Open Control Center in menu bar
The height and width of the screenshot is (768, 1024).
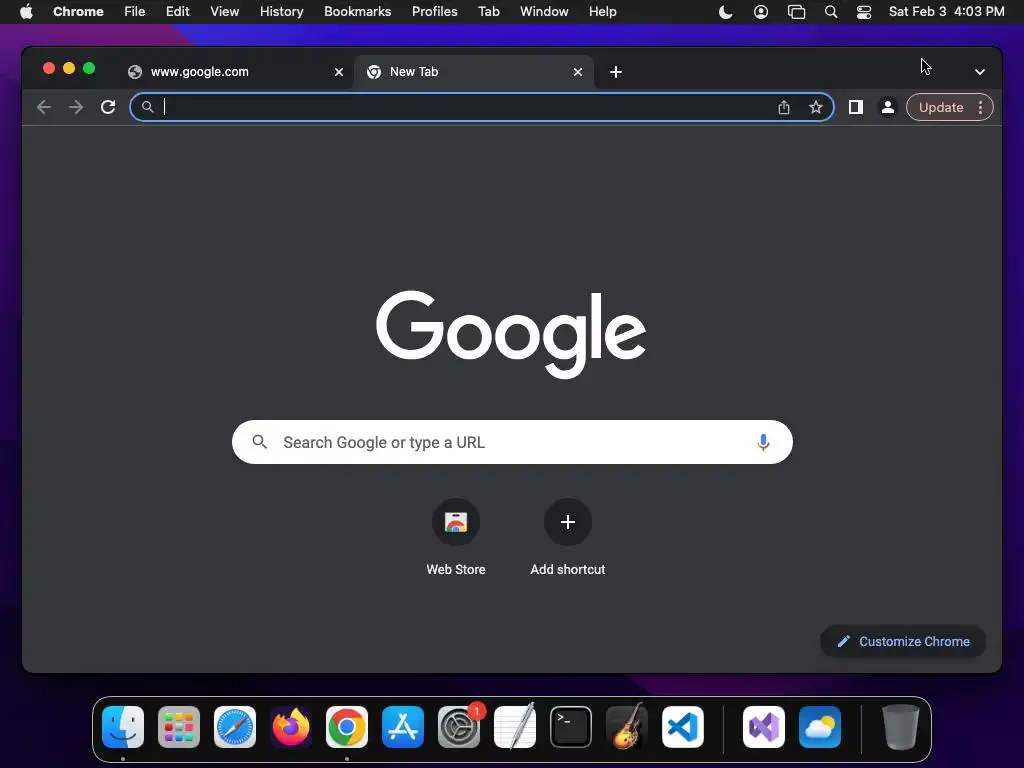click(863, 12)
